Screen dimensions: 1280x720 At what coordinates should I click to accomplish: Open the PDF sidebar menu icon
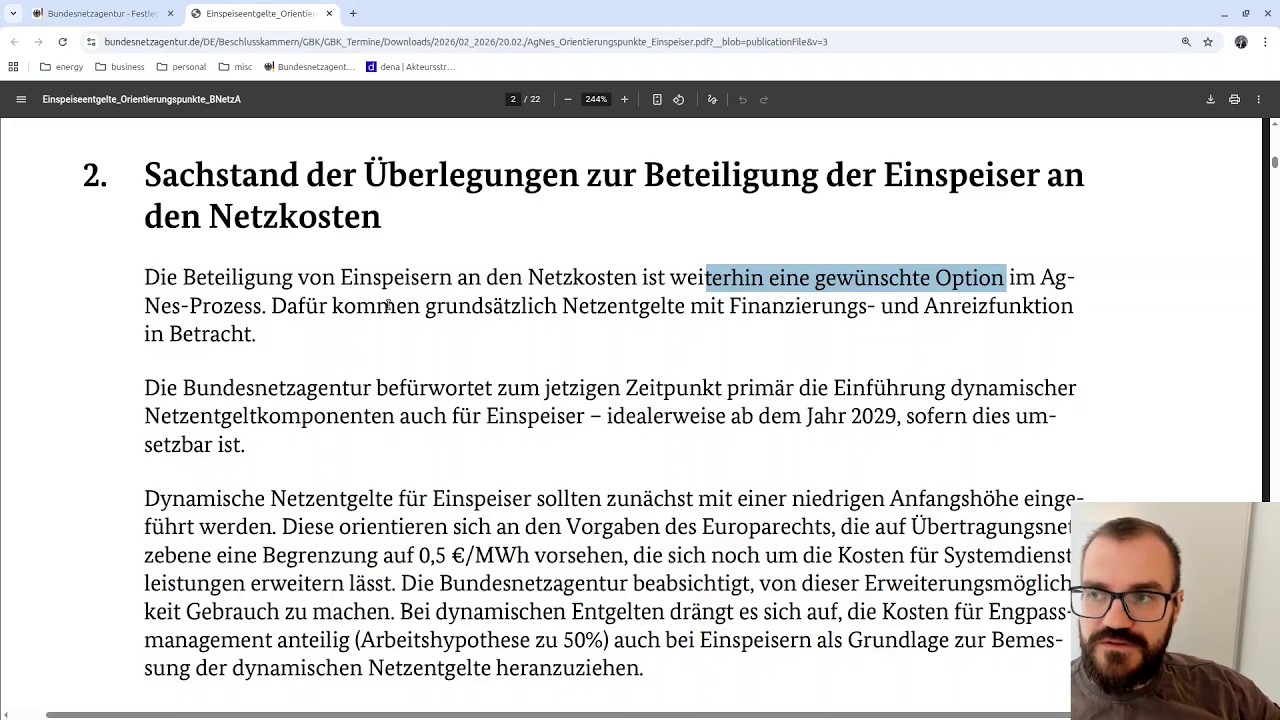21,99
